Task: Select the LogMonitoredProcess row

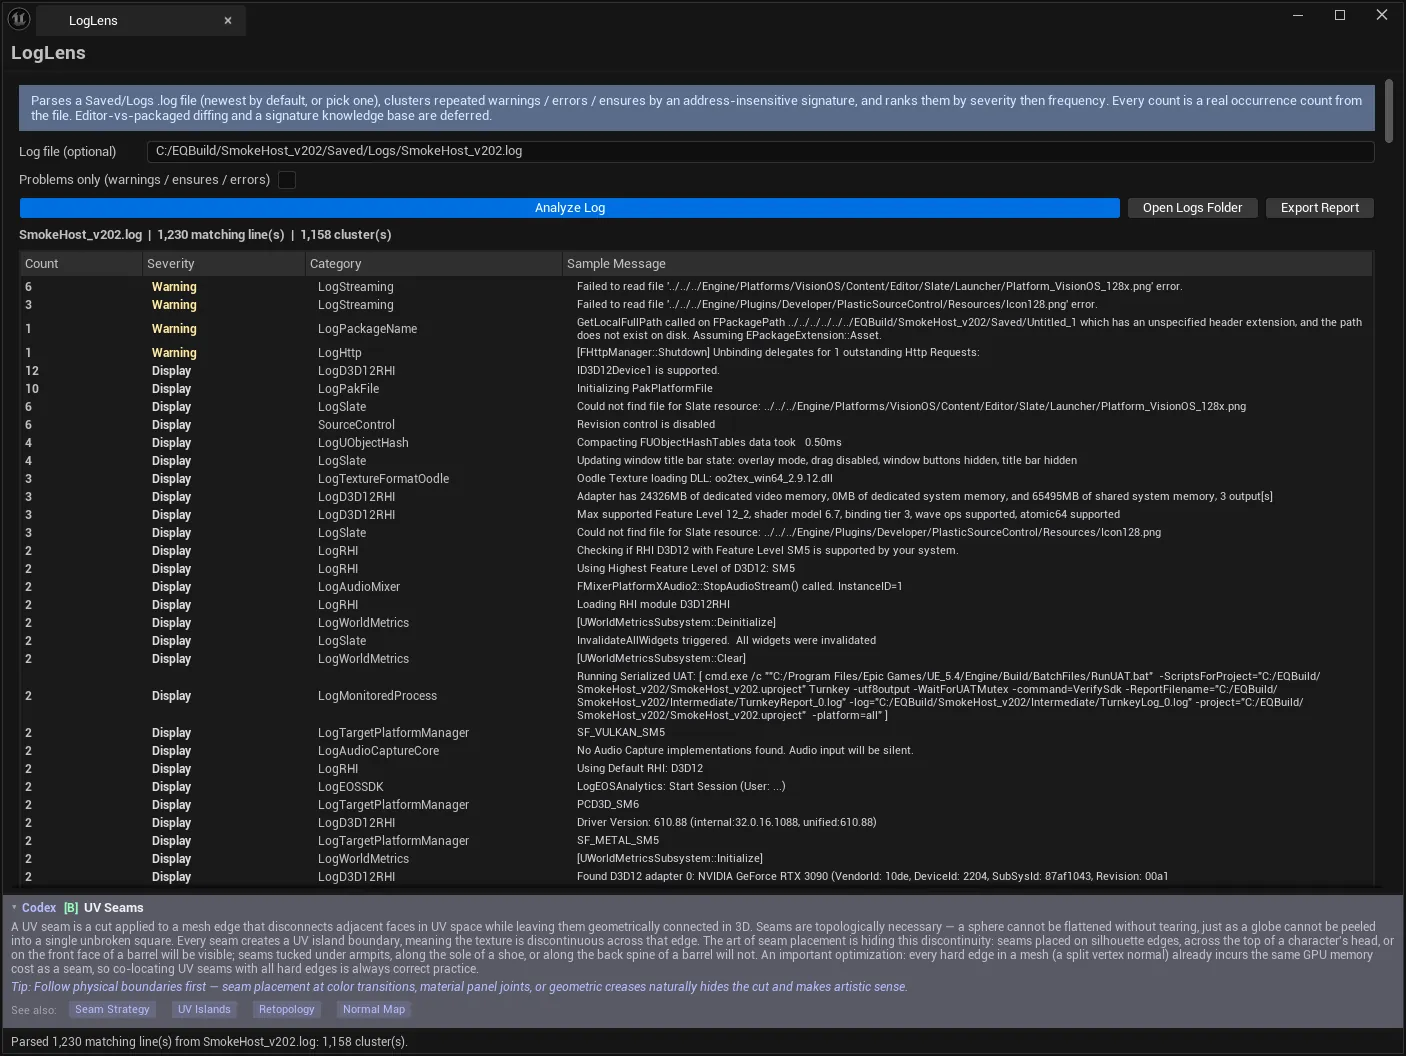Action: coord(696,696)
